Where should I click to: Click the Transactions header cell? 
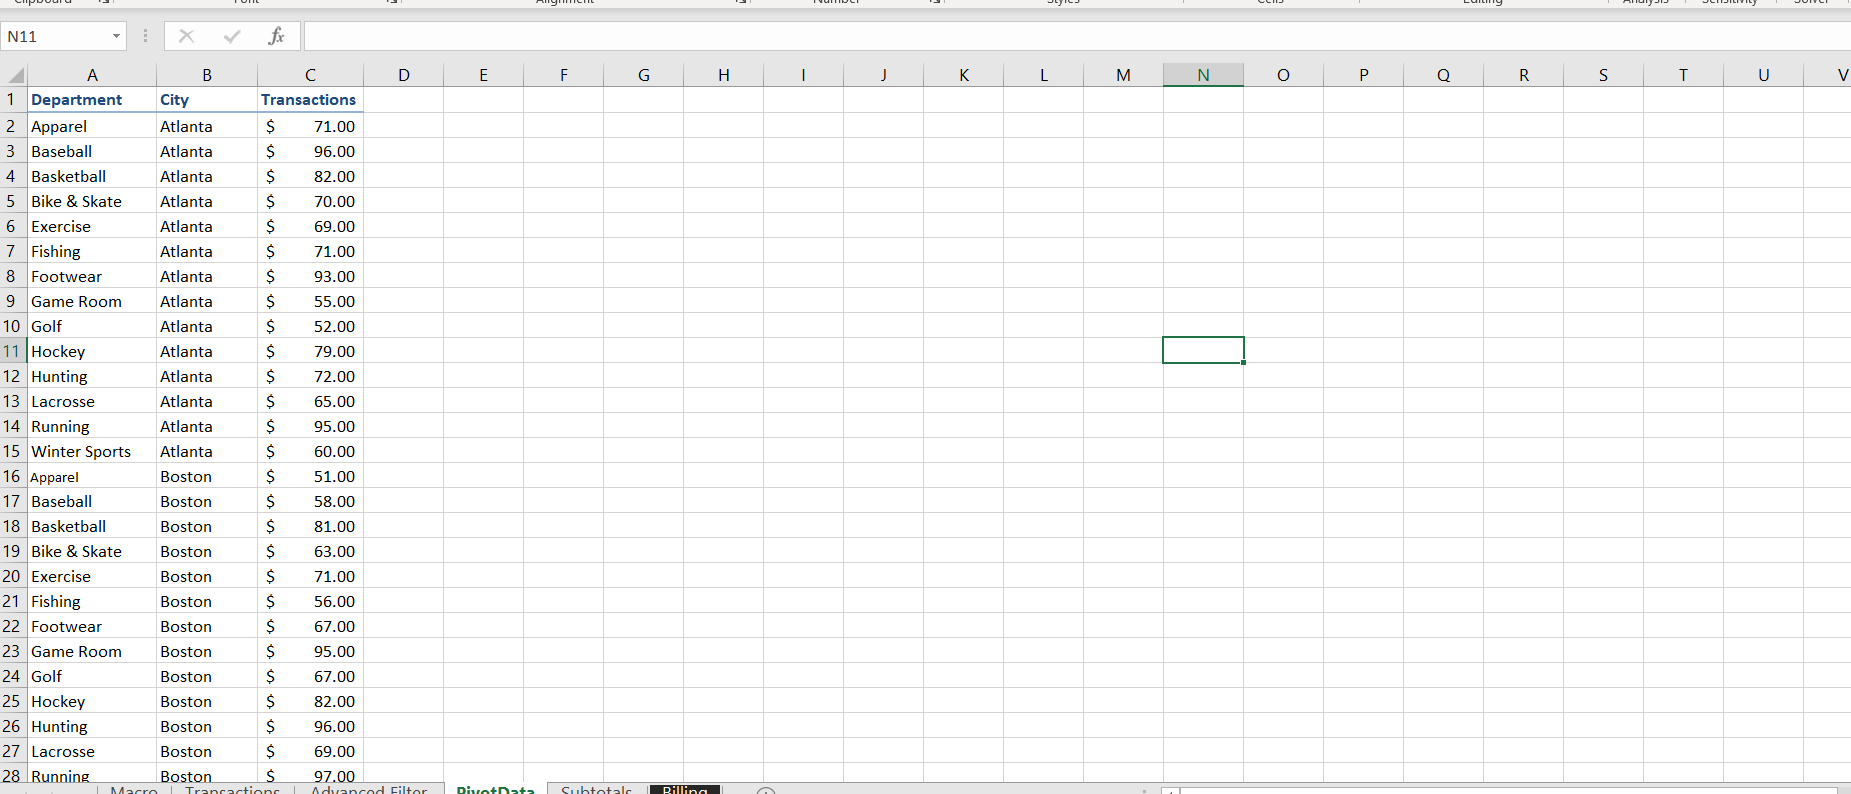[x=310, y=100]
